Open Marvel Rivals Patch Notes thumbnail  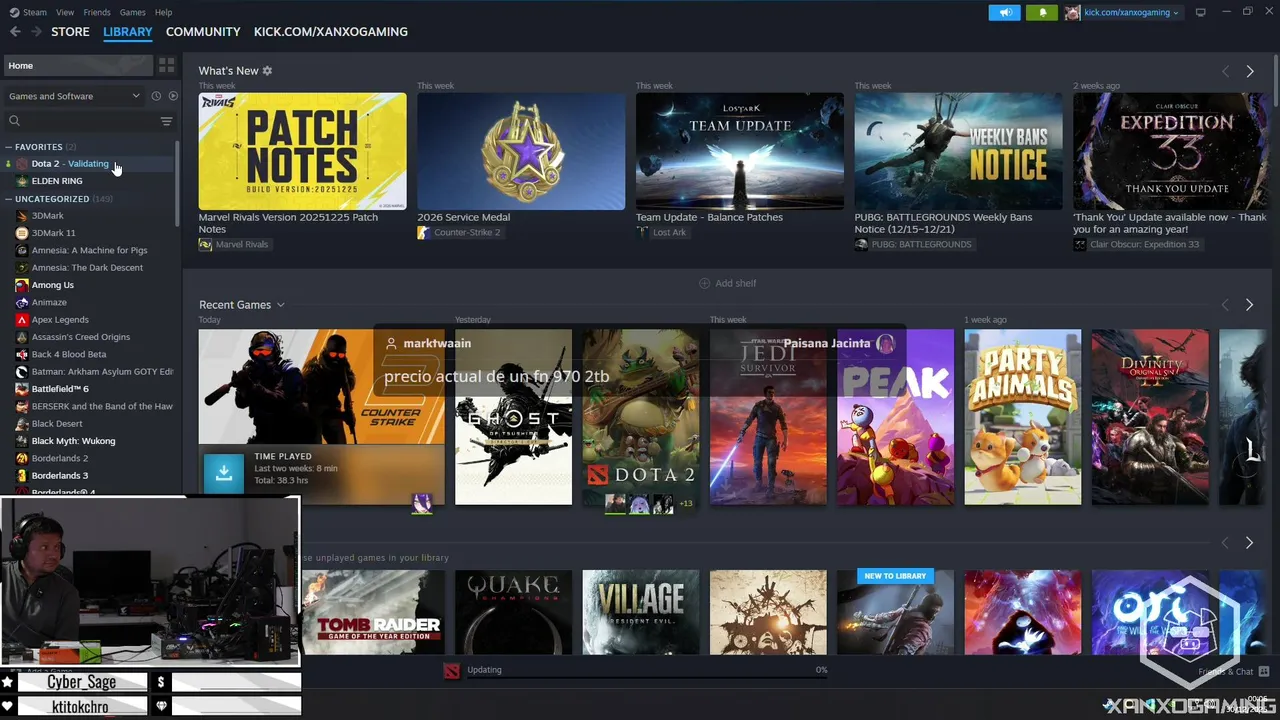pyautogui.click(x=302, y=151)
